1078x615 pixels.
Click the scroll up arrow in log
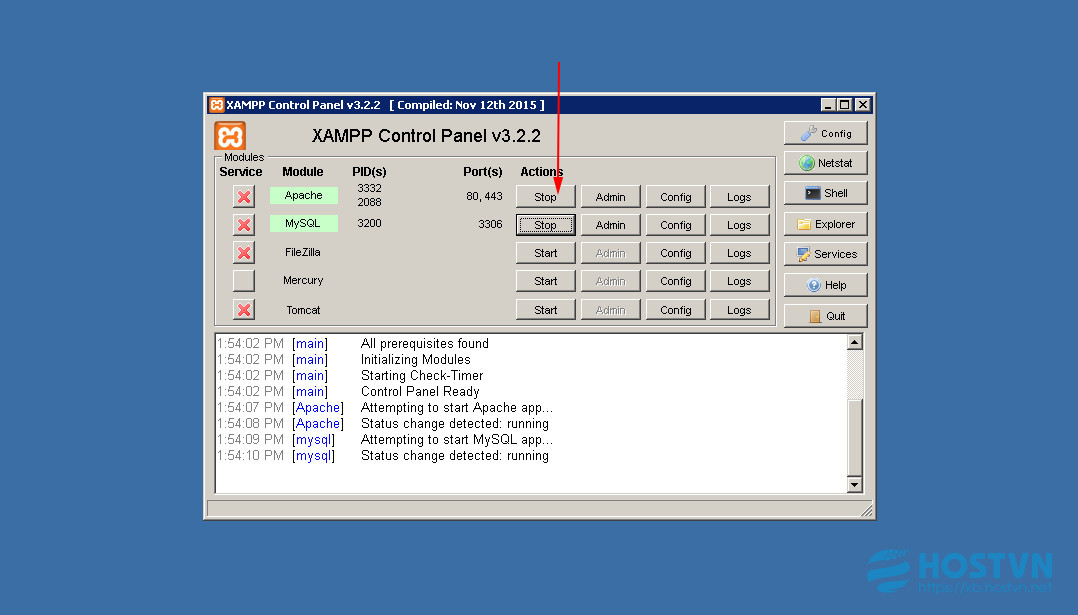[x=855, y=342]
